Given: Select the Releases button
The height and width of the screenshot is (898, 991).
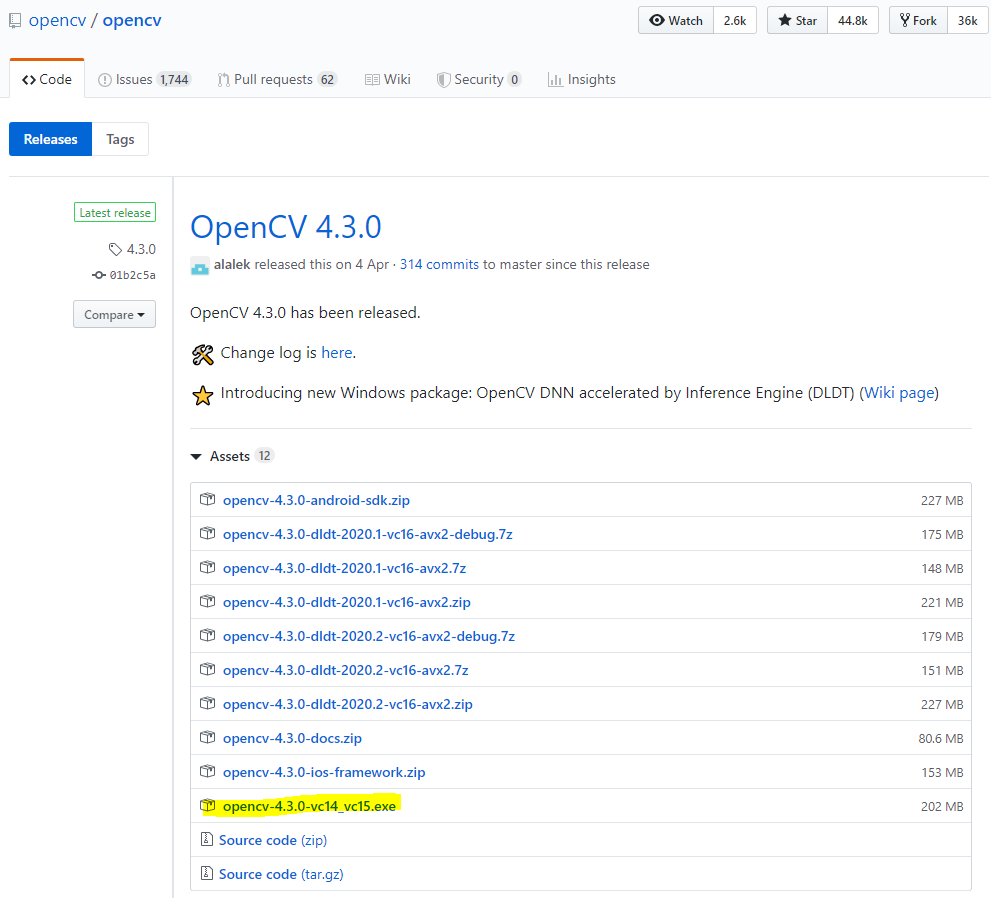Looking at the screenshot, I should tap(51, 139).
